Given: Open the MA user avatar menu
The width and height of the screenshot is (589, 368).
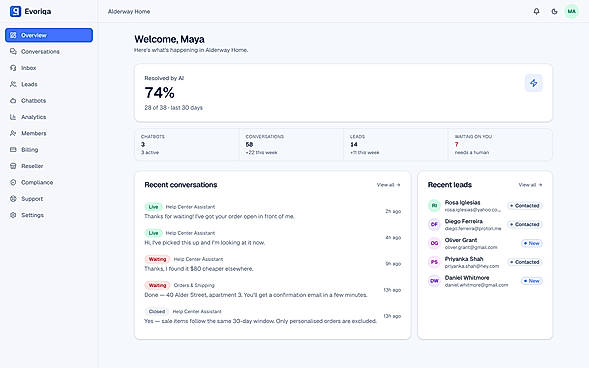Looking at the screenshot, I should coord(572,11).
